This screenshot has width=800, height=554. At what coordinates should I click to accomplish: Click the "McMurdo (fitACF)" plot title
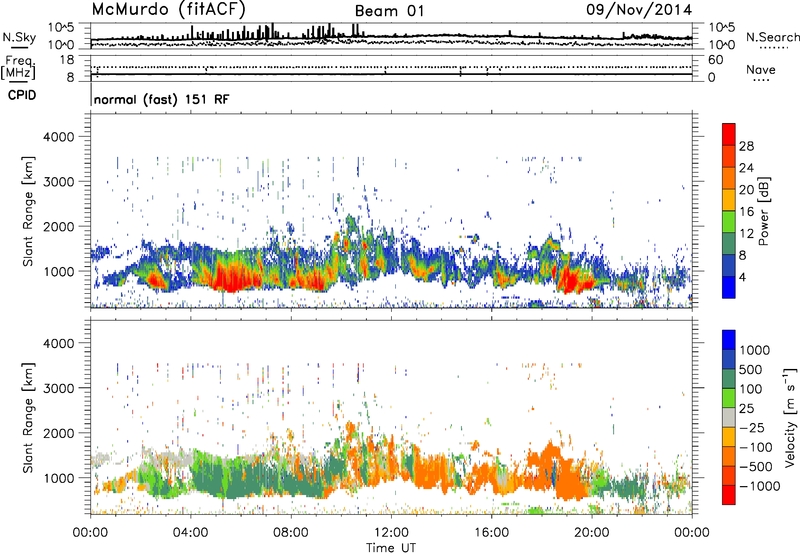(168, 10)
